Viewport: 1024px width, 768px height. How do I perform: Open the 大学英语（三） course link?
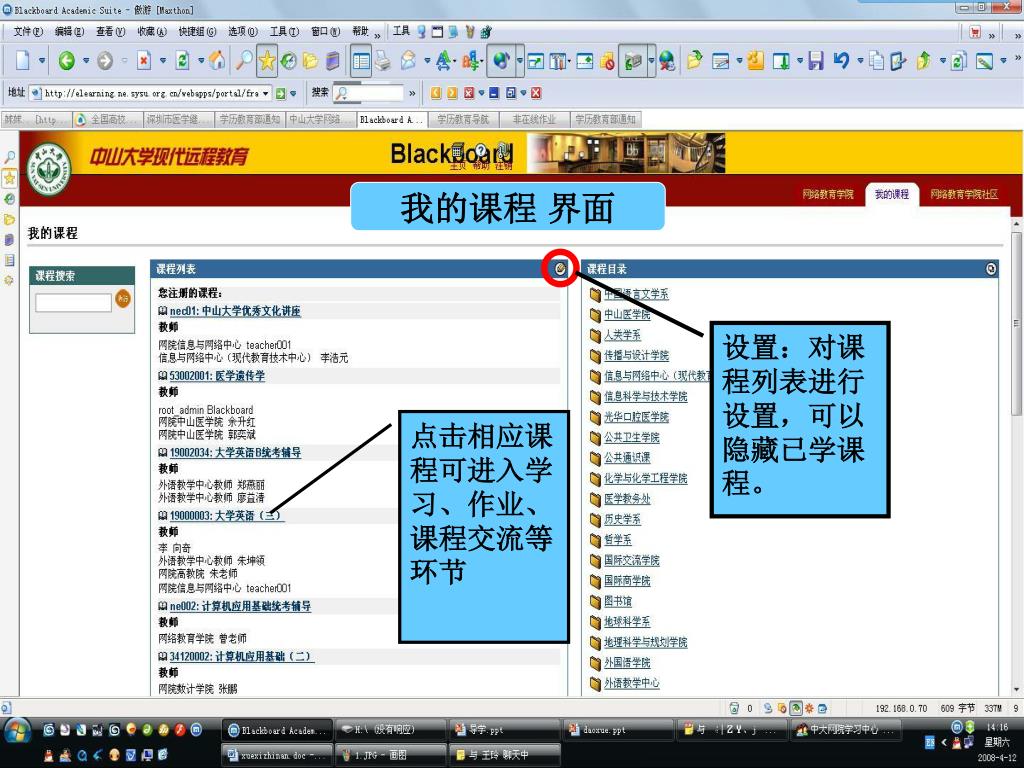(226, 516)
